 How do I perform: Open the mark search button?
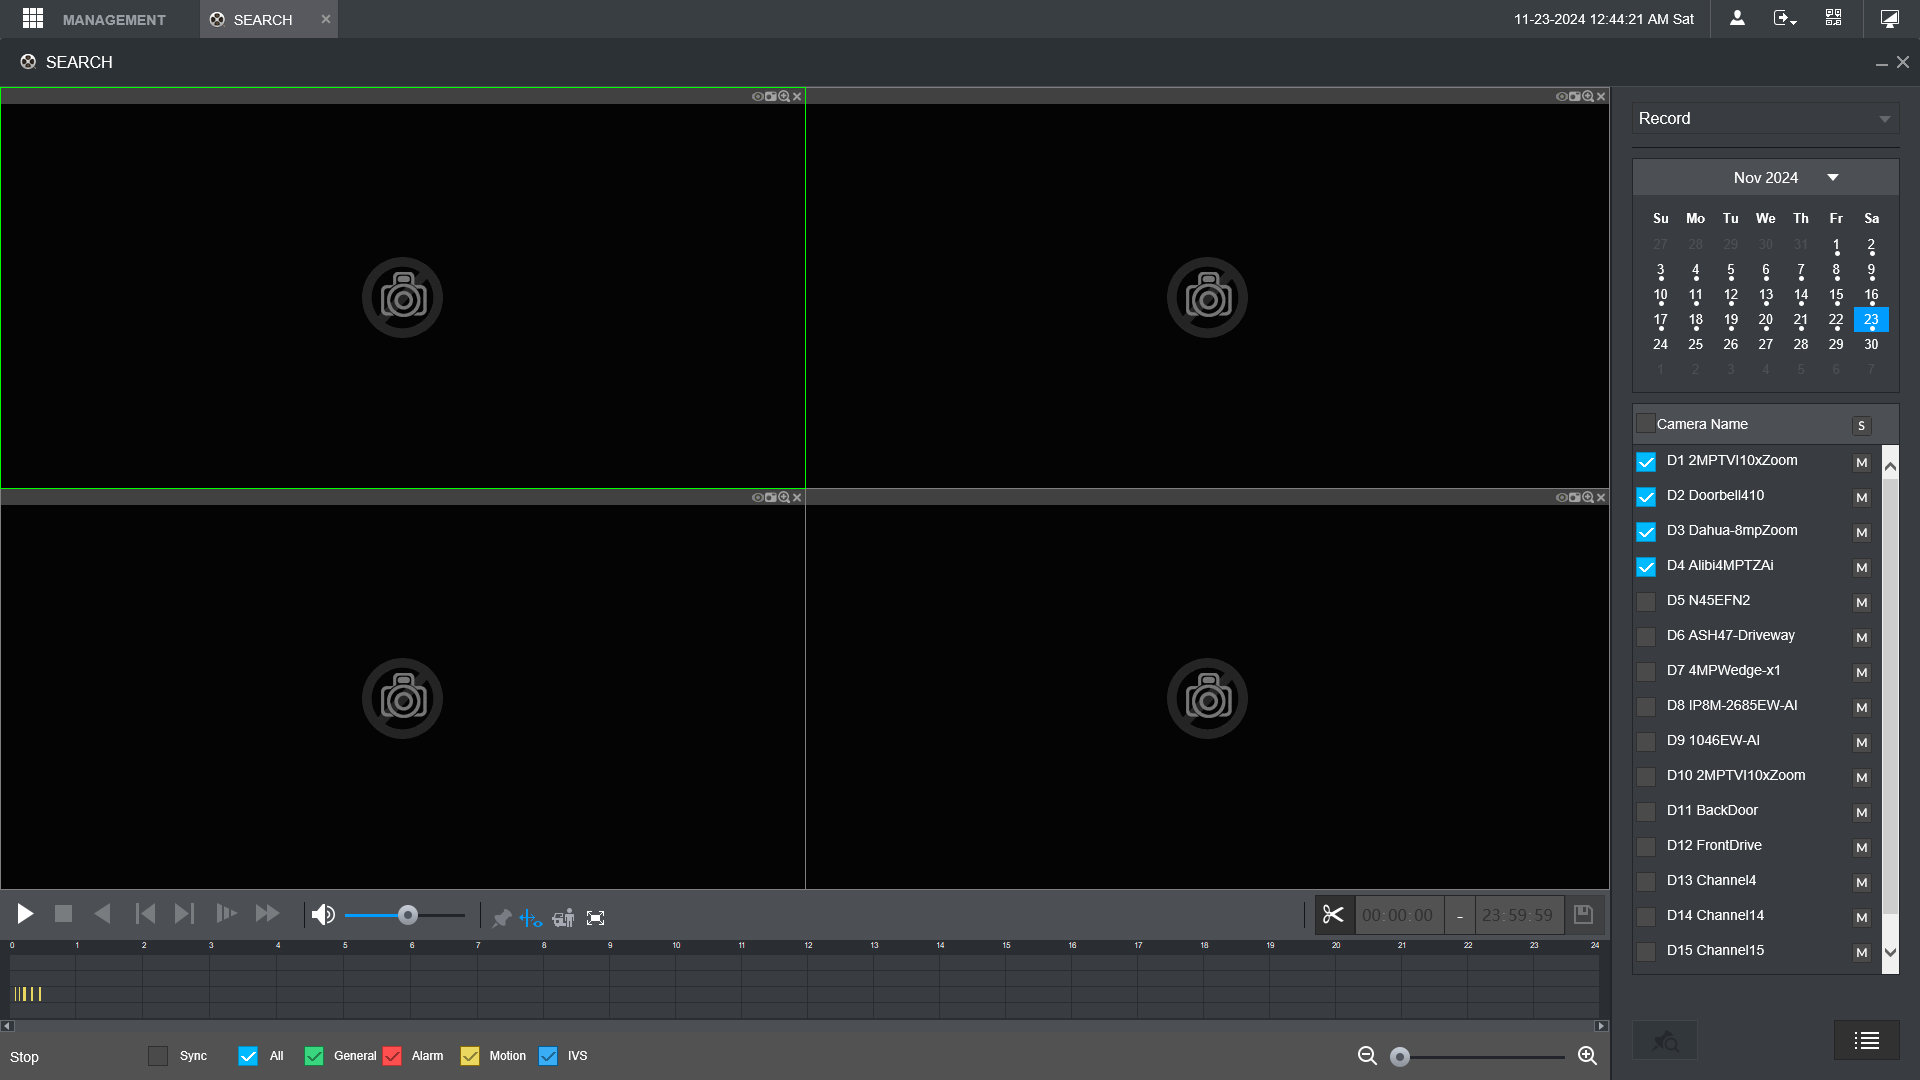(x=1665, y=1041)
